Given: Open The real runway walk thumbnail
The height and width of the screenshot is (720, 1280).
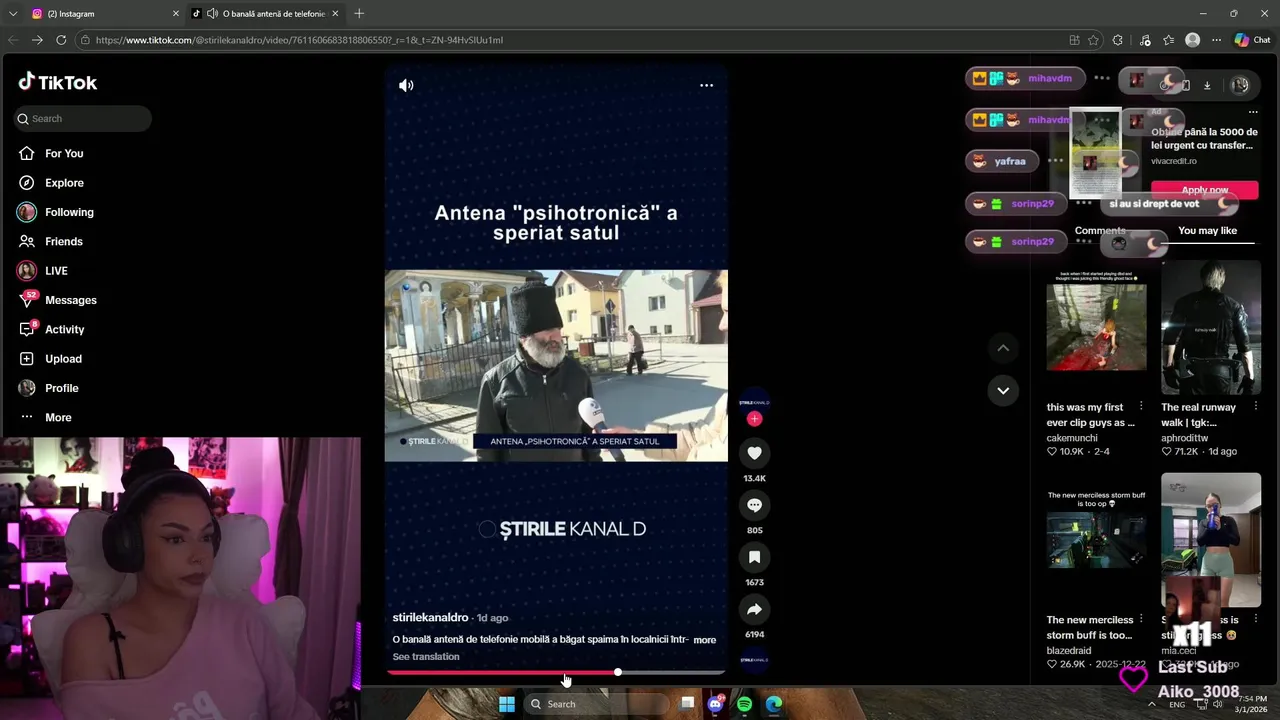Looking at the screenshot, I should click(x=1211, y=327).
